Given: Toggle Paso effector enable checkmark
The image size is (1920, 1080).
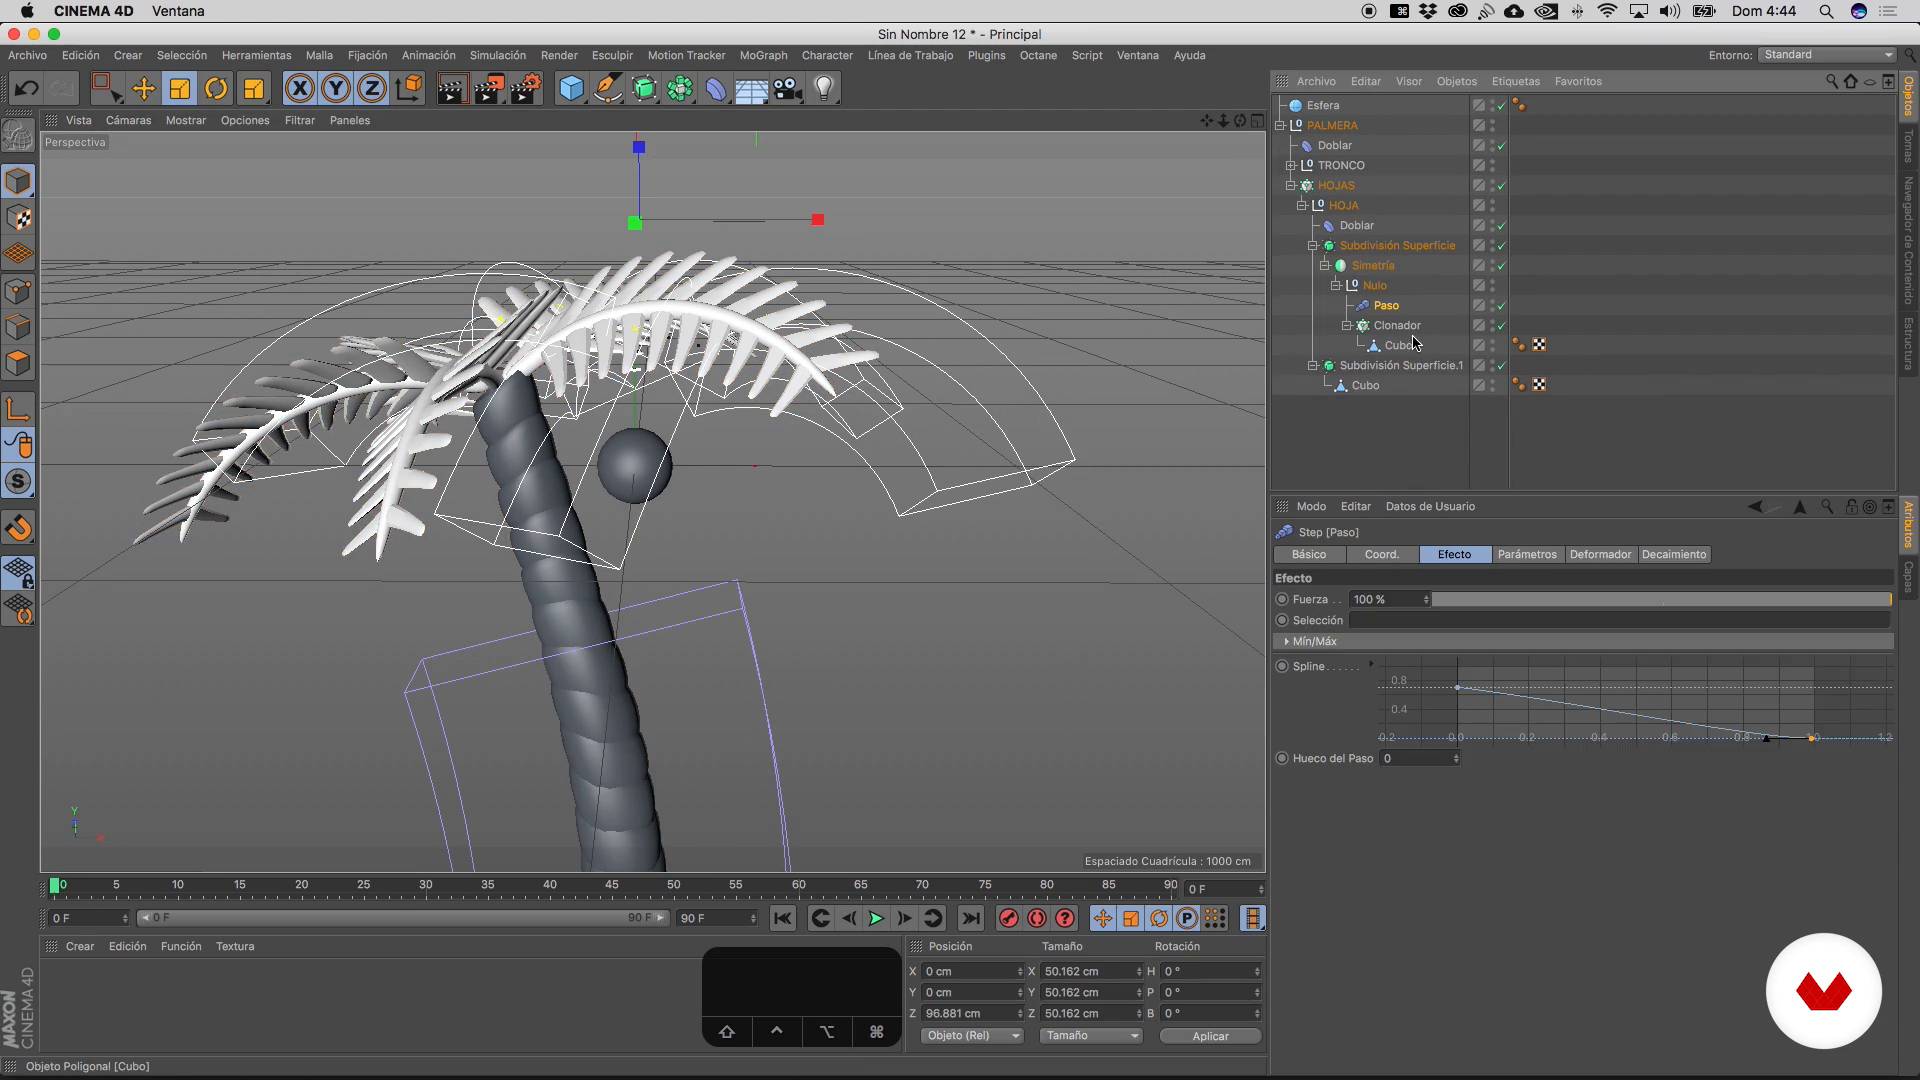Looking at the screenshot, I should tap(1501, 306).
